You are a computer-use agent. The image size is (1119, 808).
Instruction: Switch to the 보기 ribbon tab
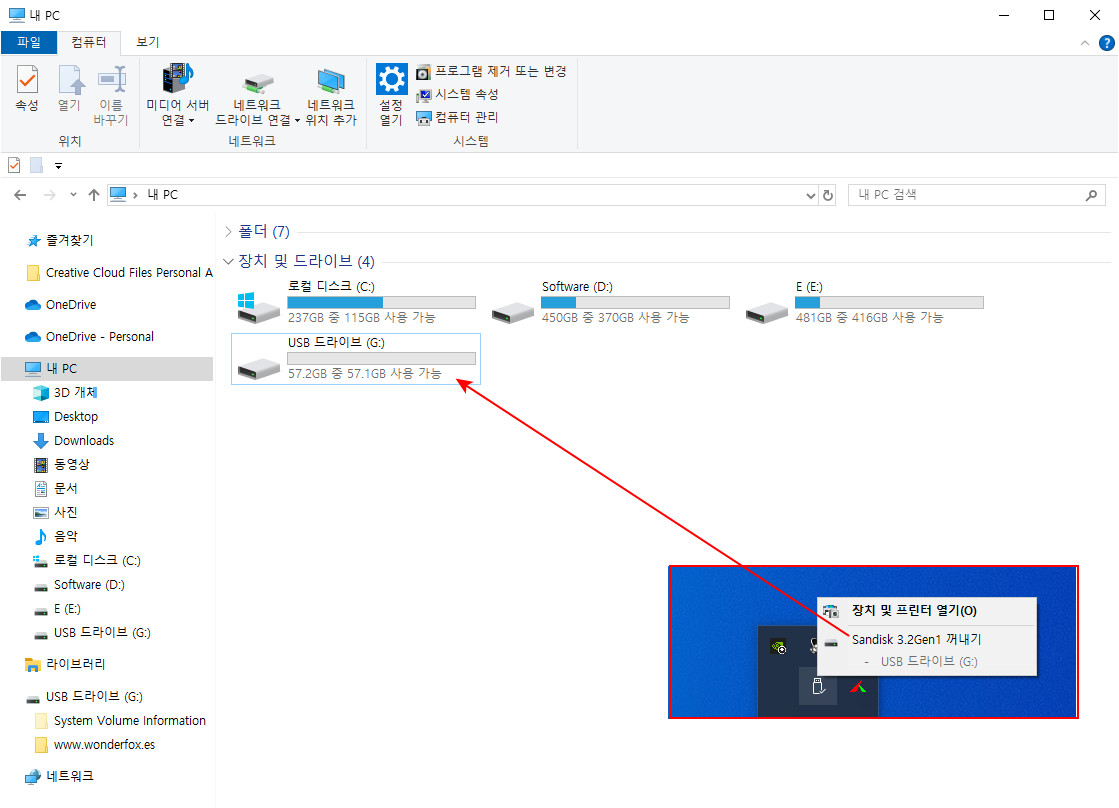[147, 43]
